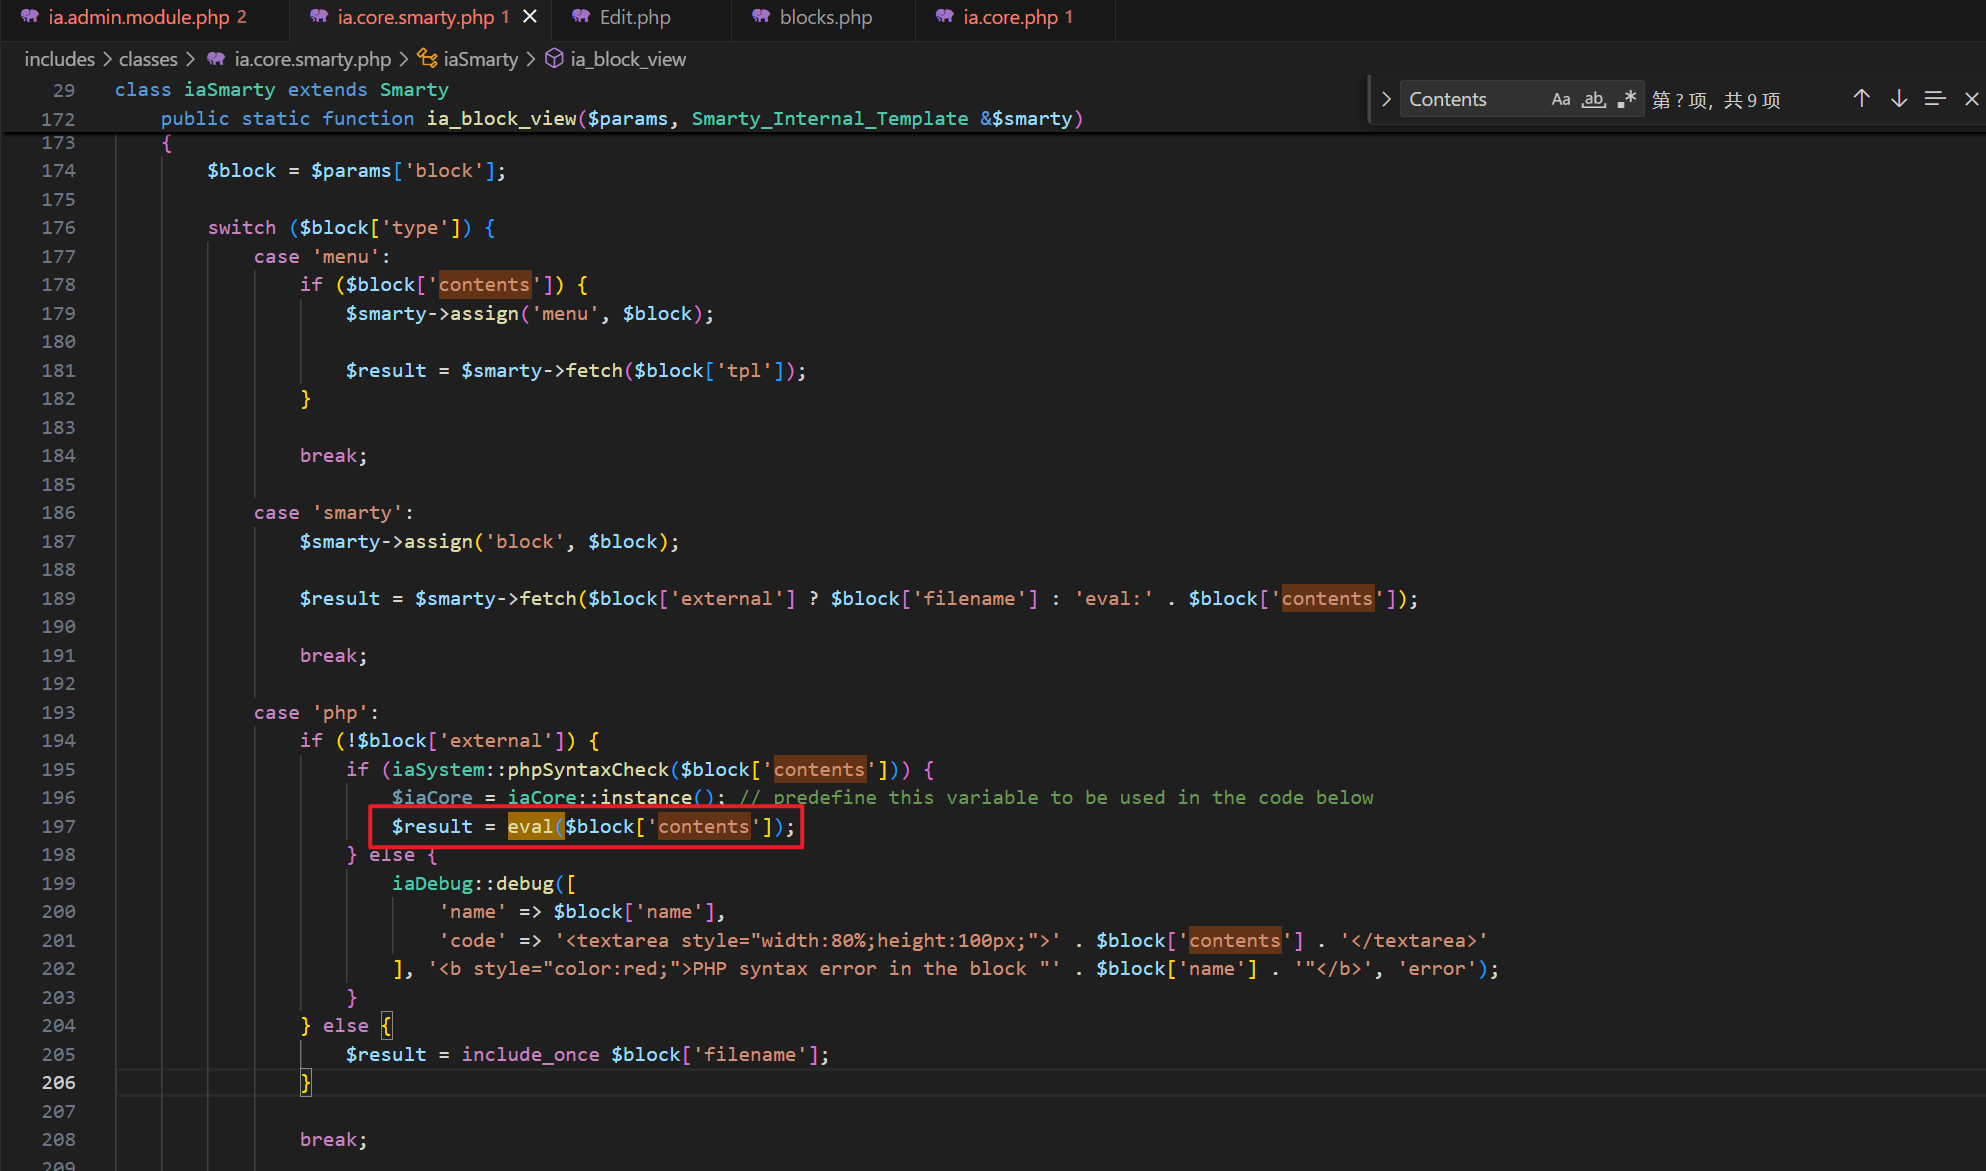Click PHP icon in the breadcrumb path

coord(216,59)
